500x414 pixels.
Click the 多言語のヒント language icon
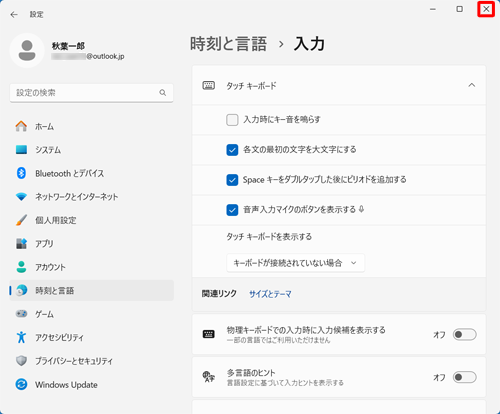coord(209,377)
